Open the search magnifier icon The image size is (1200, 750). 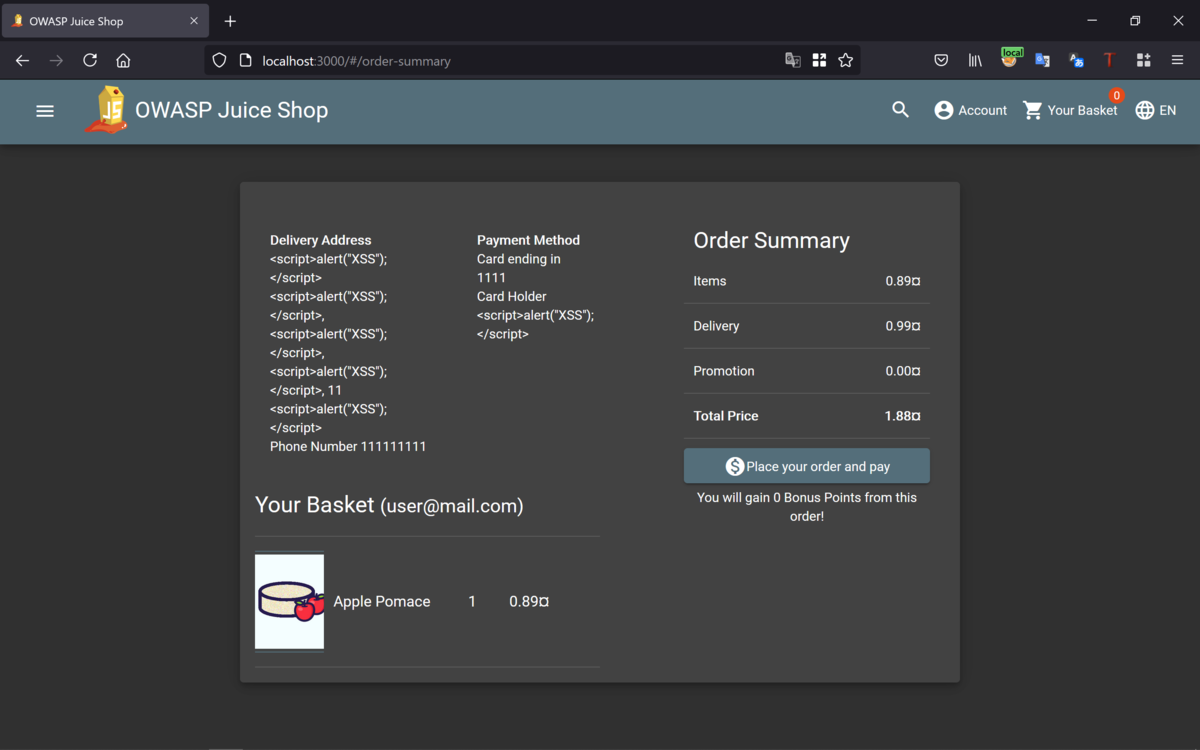click(x=901, y=110)
